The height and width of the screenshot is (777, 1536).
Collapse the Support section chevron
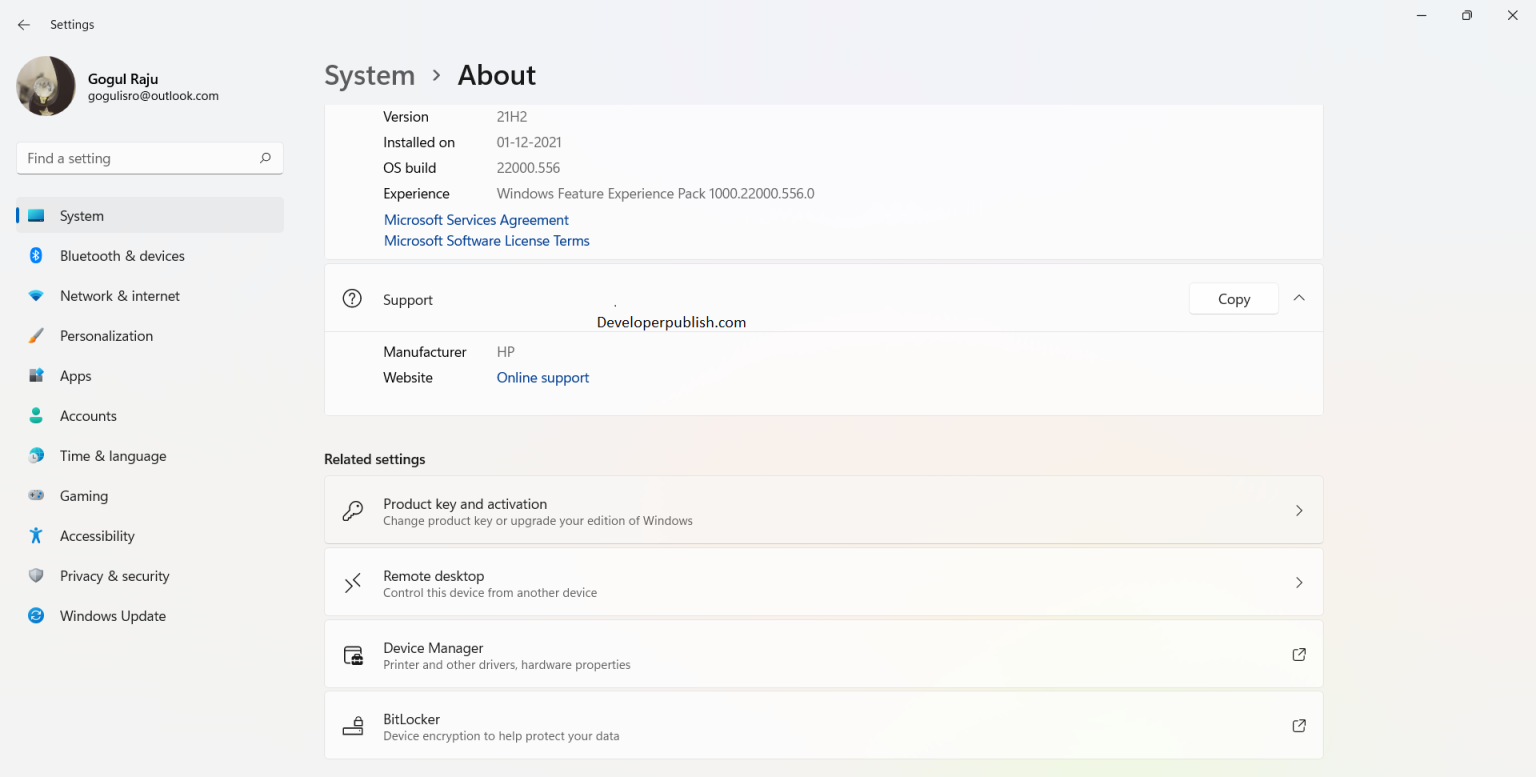click(x=1299, y=298)
